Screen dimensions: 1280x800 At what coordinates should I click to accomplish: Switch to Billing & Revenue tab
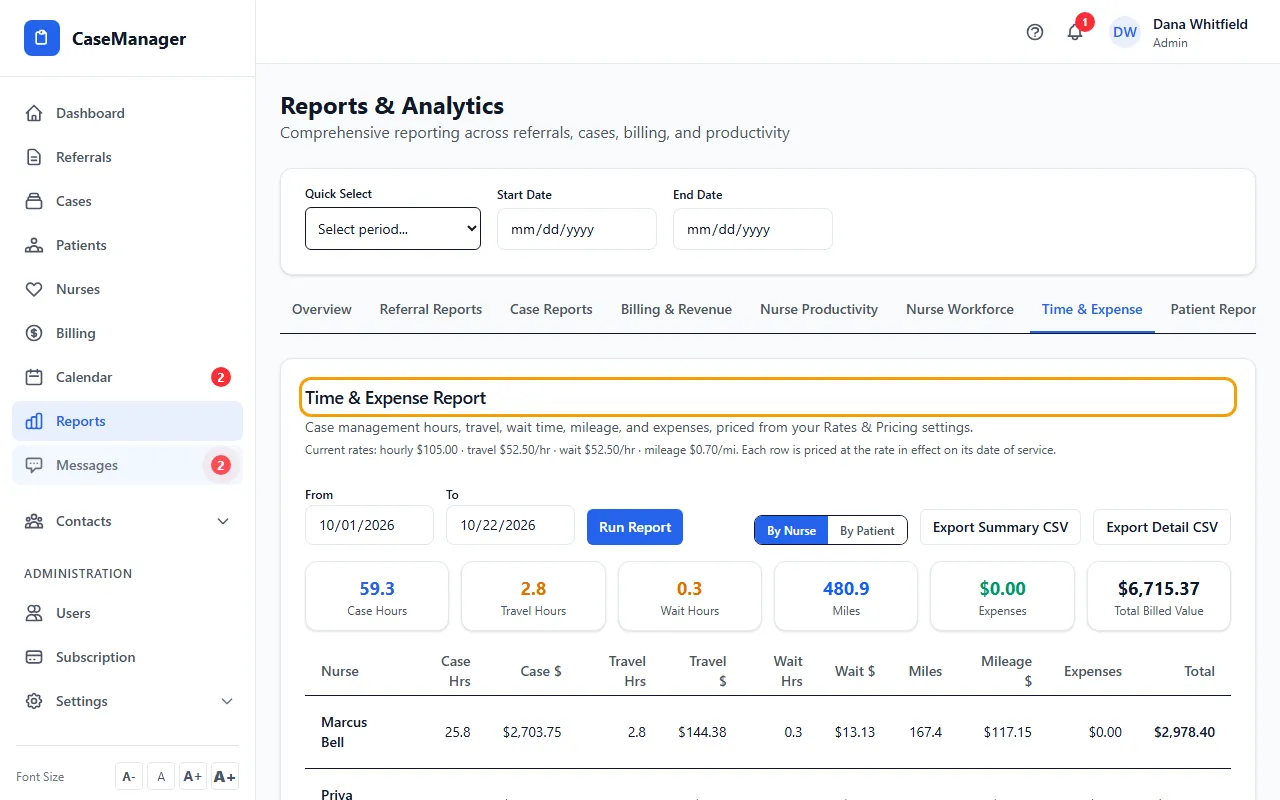[x=676, y=309]
